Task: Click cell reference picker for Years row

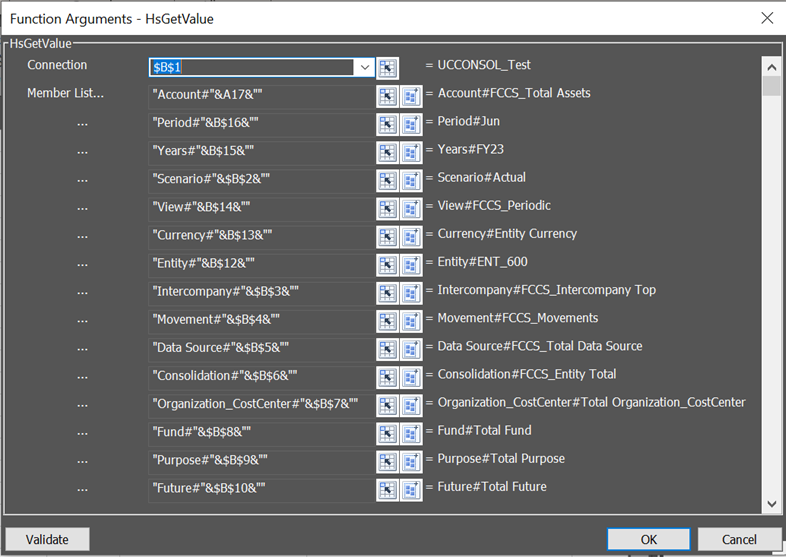Action: point(387,152)
